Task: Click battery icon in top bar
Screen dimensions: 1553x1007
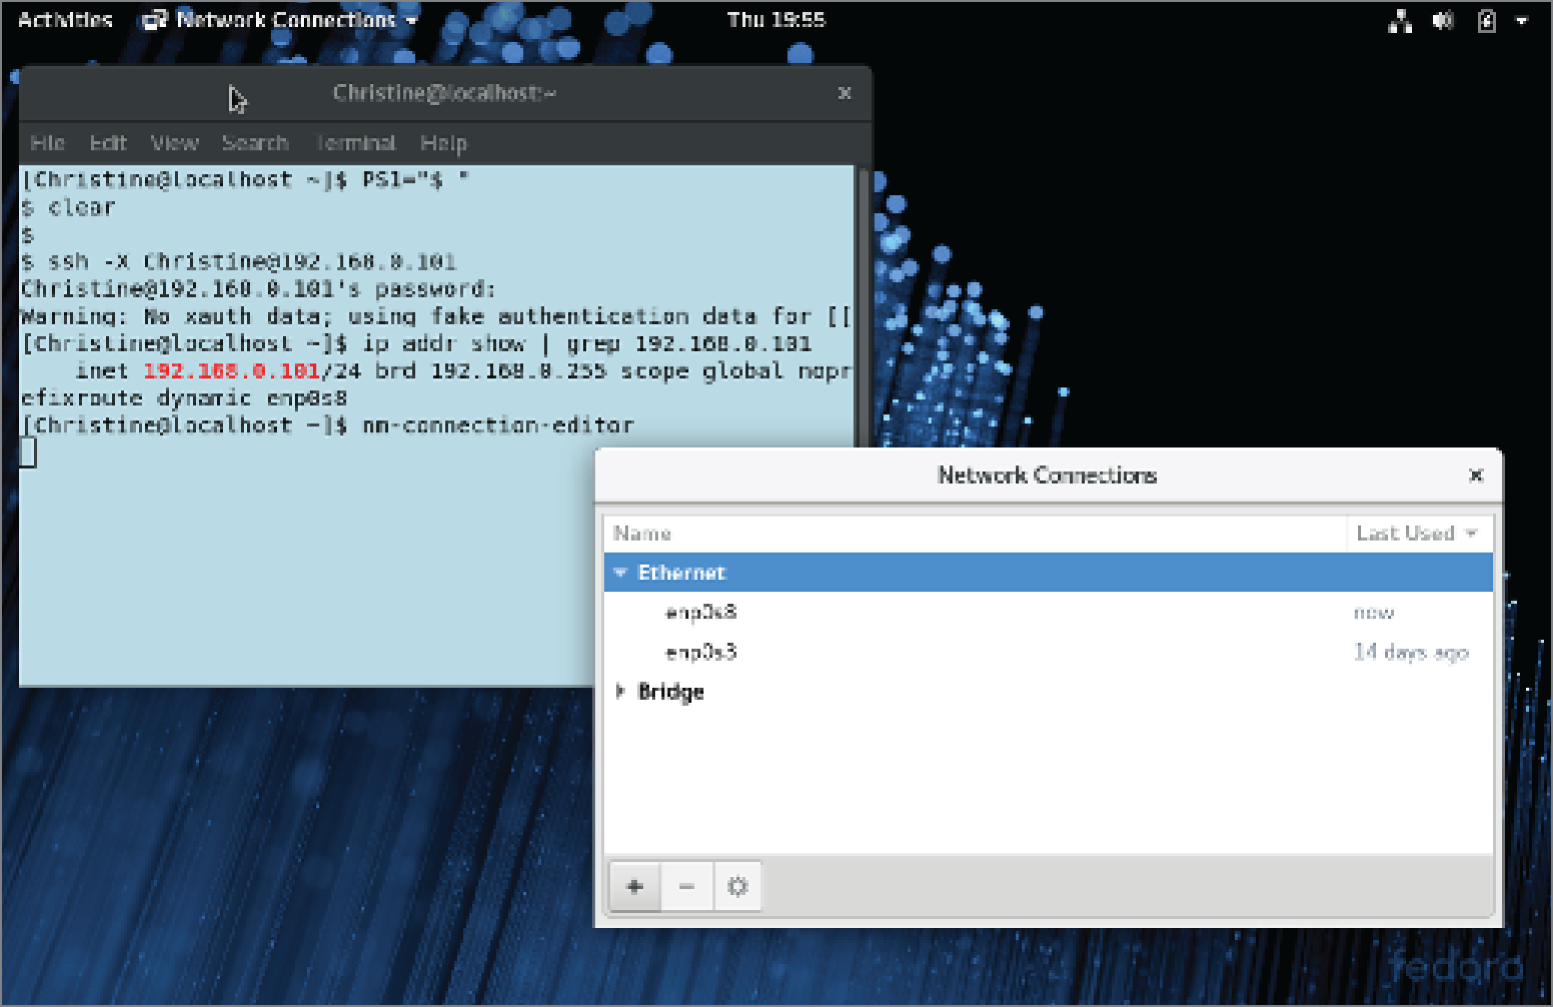Action: tap(1487, 21)
